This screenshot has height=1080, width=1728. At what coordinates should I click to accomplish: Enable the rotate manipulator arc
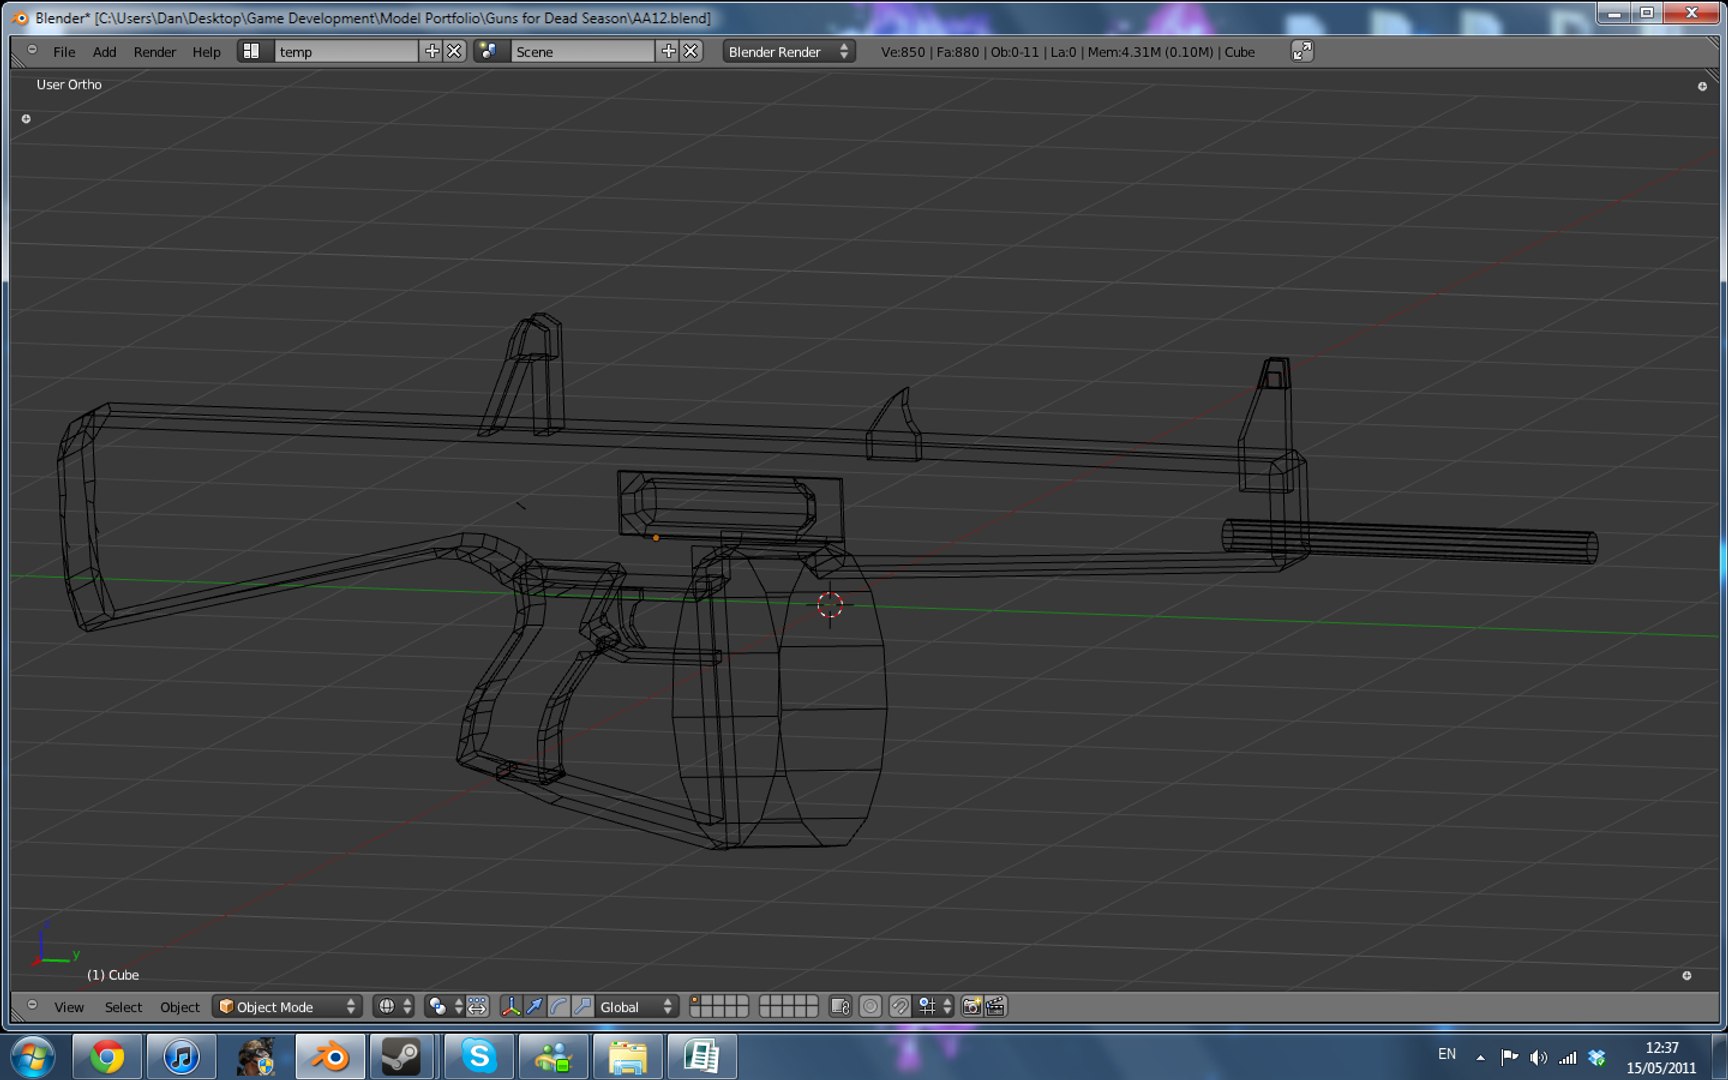tap(558, 1006)
